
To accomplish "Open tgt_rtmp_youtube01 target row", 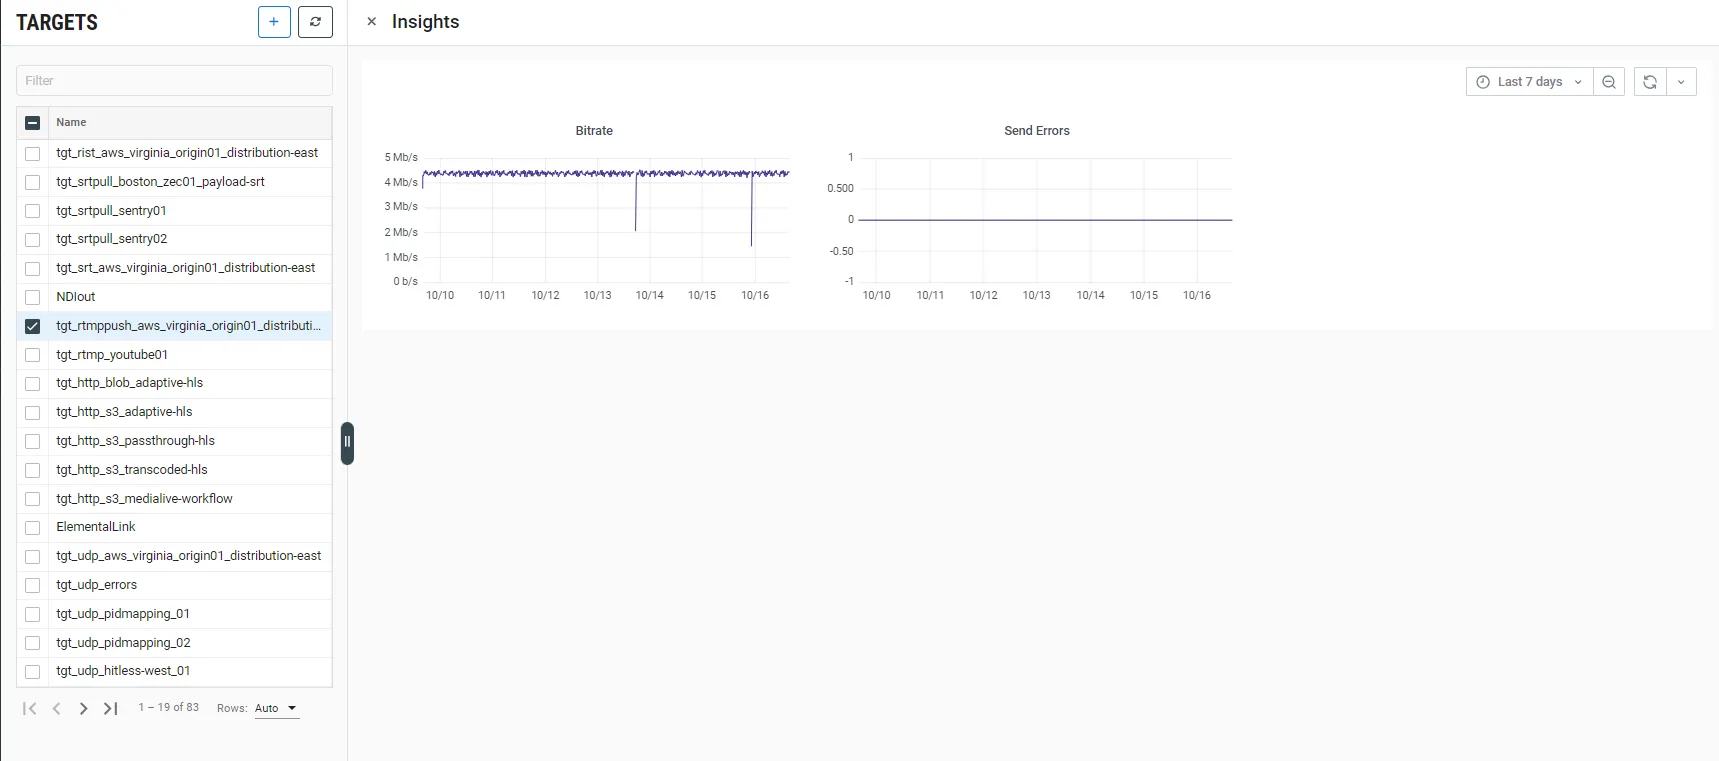I will pyautogui.click(x=174, y=355).
